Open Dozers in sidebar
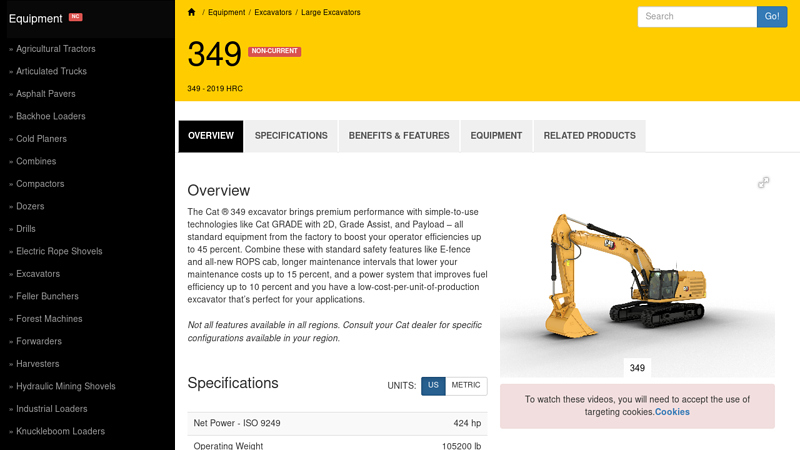Viewport: 800px width, 450px height. coord(30,206)
